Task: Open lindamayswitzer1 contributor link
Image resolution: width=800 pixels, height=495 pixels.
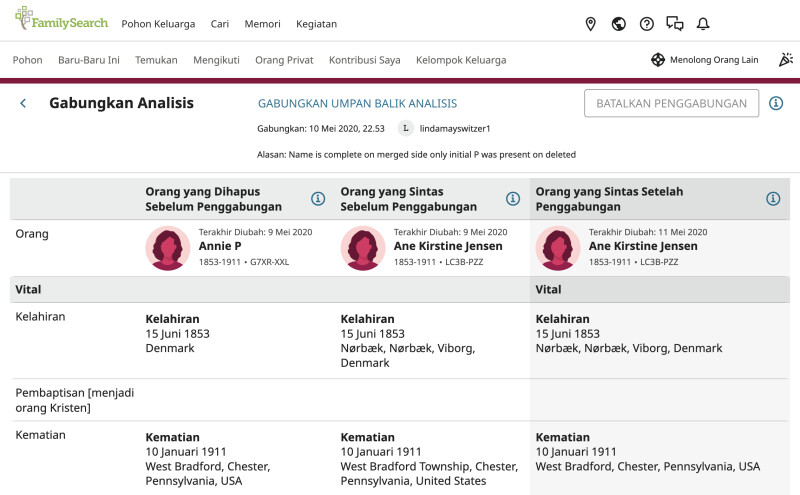Action: click(455, 129)
